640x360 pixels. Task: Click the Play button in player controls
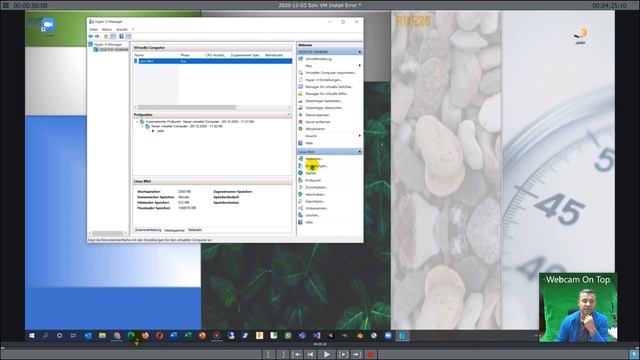click(x=327, y=354)
